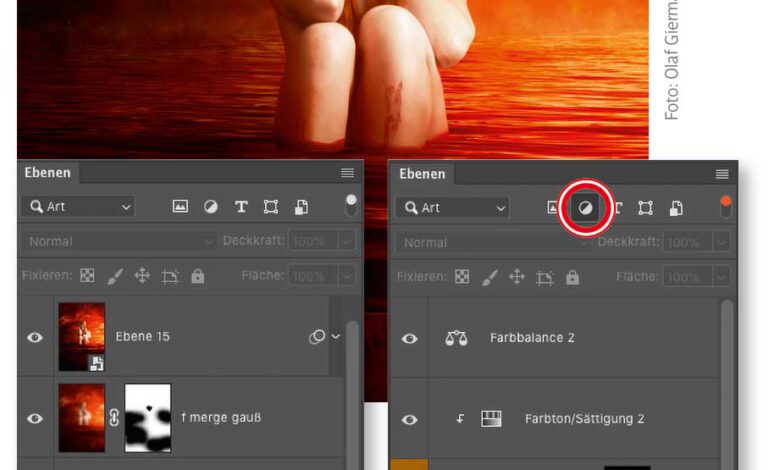Lock transparent pixels in left panel
Viewport: 780px width, 470px height.
tap(88, 275)
